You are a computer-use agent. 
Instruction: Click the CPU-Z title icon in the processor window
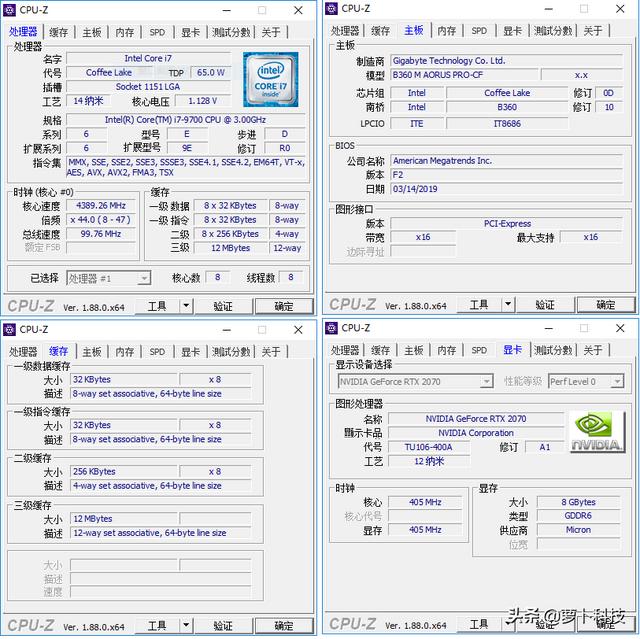point(9,10)
